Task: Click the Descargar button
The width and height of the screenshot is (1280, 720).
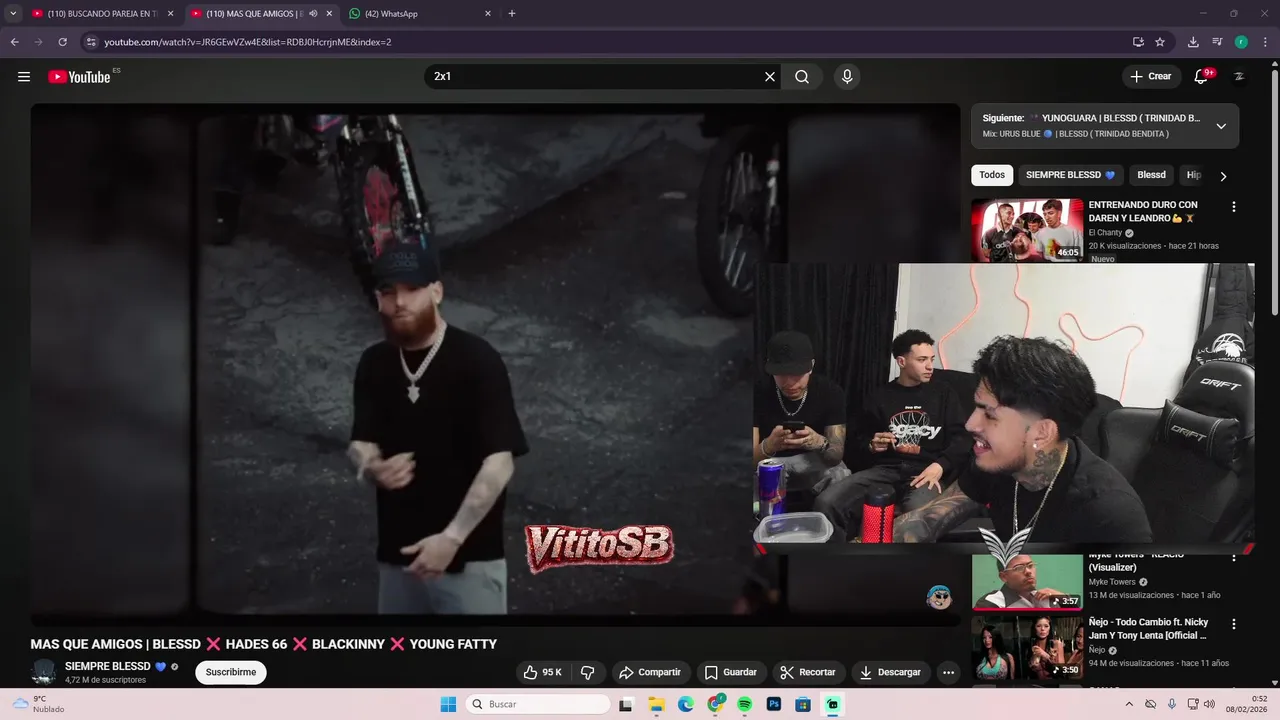Action: (x=890, y=672)
